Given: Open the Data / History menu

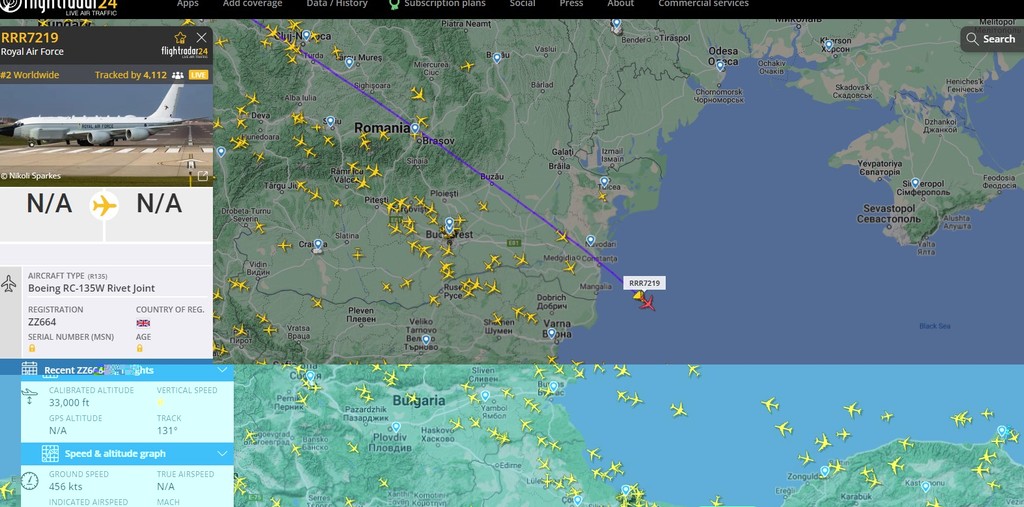Looking at the screenshot, I should tap(337, 4).
